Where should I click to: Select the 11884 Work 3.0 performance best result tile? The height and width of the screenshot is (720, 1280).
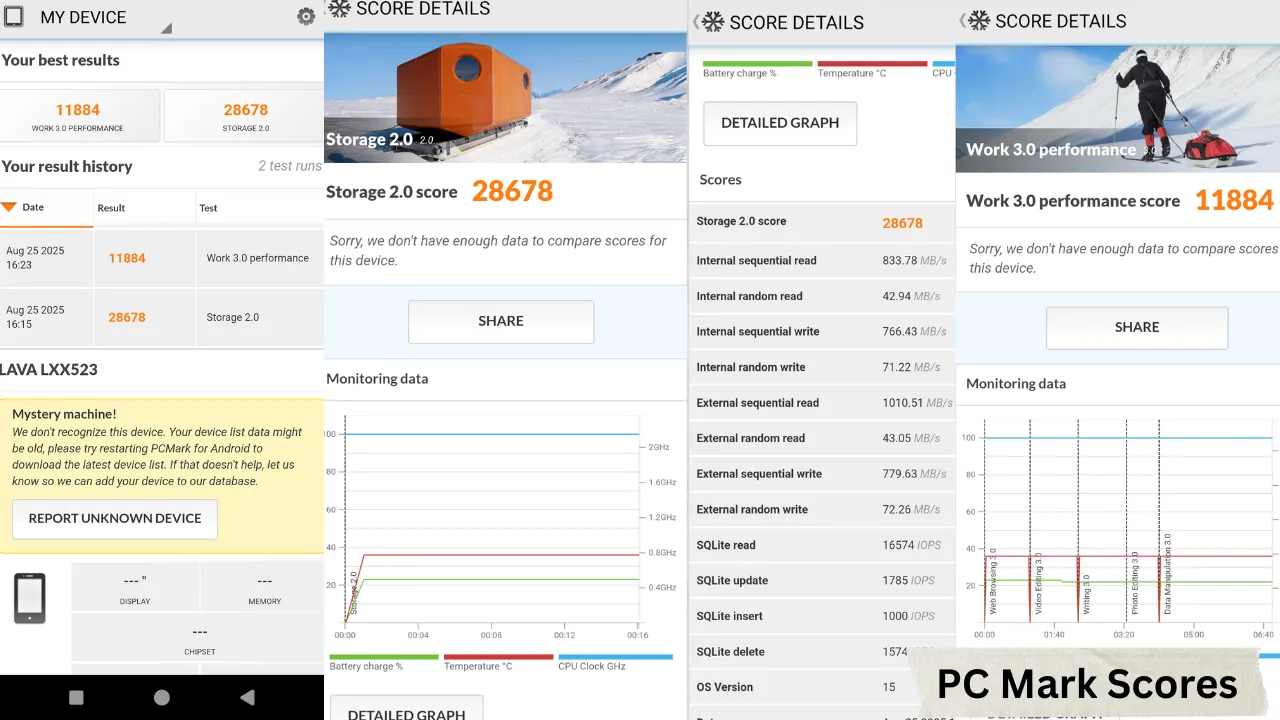pyautogui.click(x=79, y=116)
